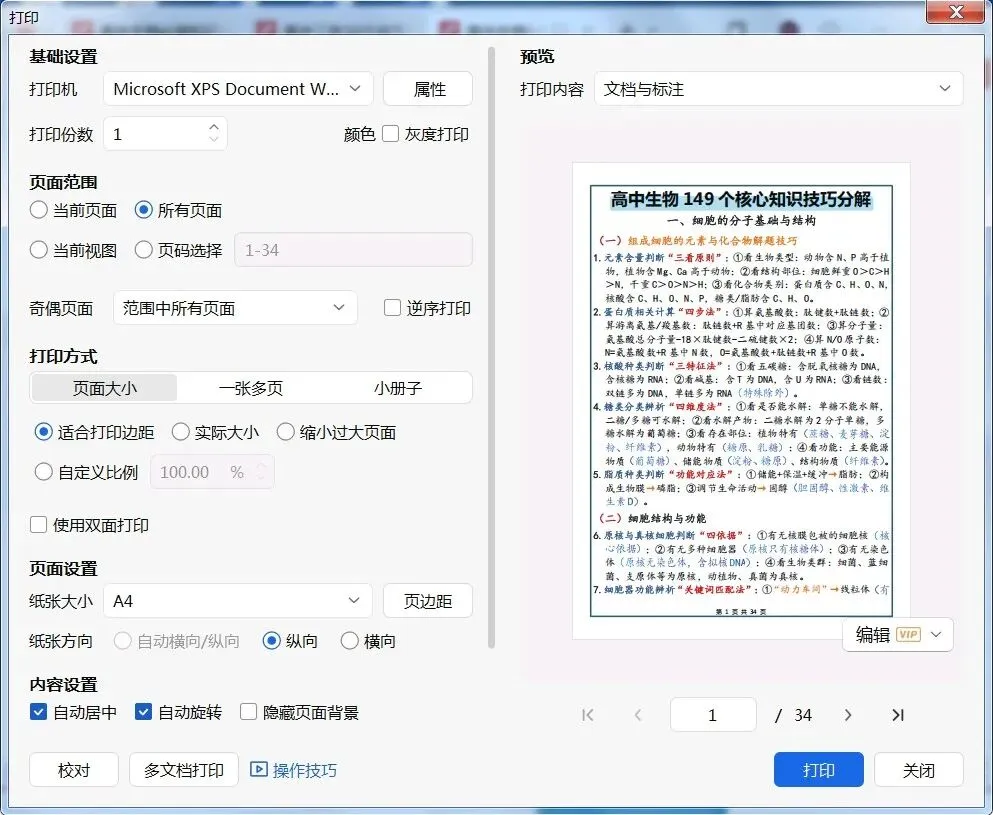
Task: Enable 逆序打印 reverse order checkbox
Action: [393, 308]
